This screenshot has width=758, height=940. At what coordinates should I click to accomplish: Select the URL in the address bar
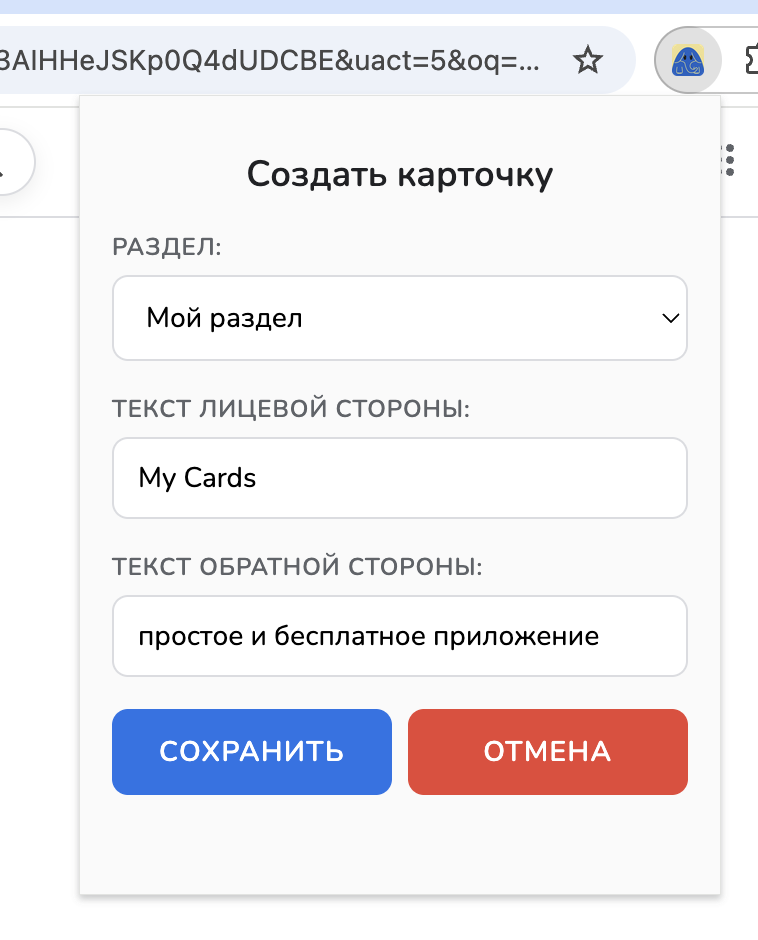[x=270, y=61]
